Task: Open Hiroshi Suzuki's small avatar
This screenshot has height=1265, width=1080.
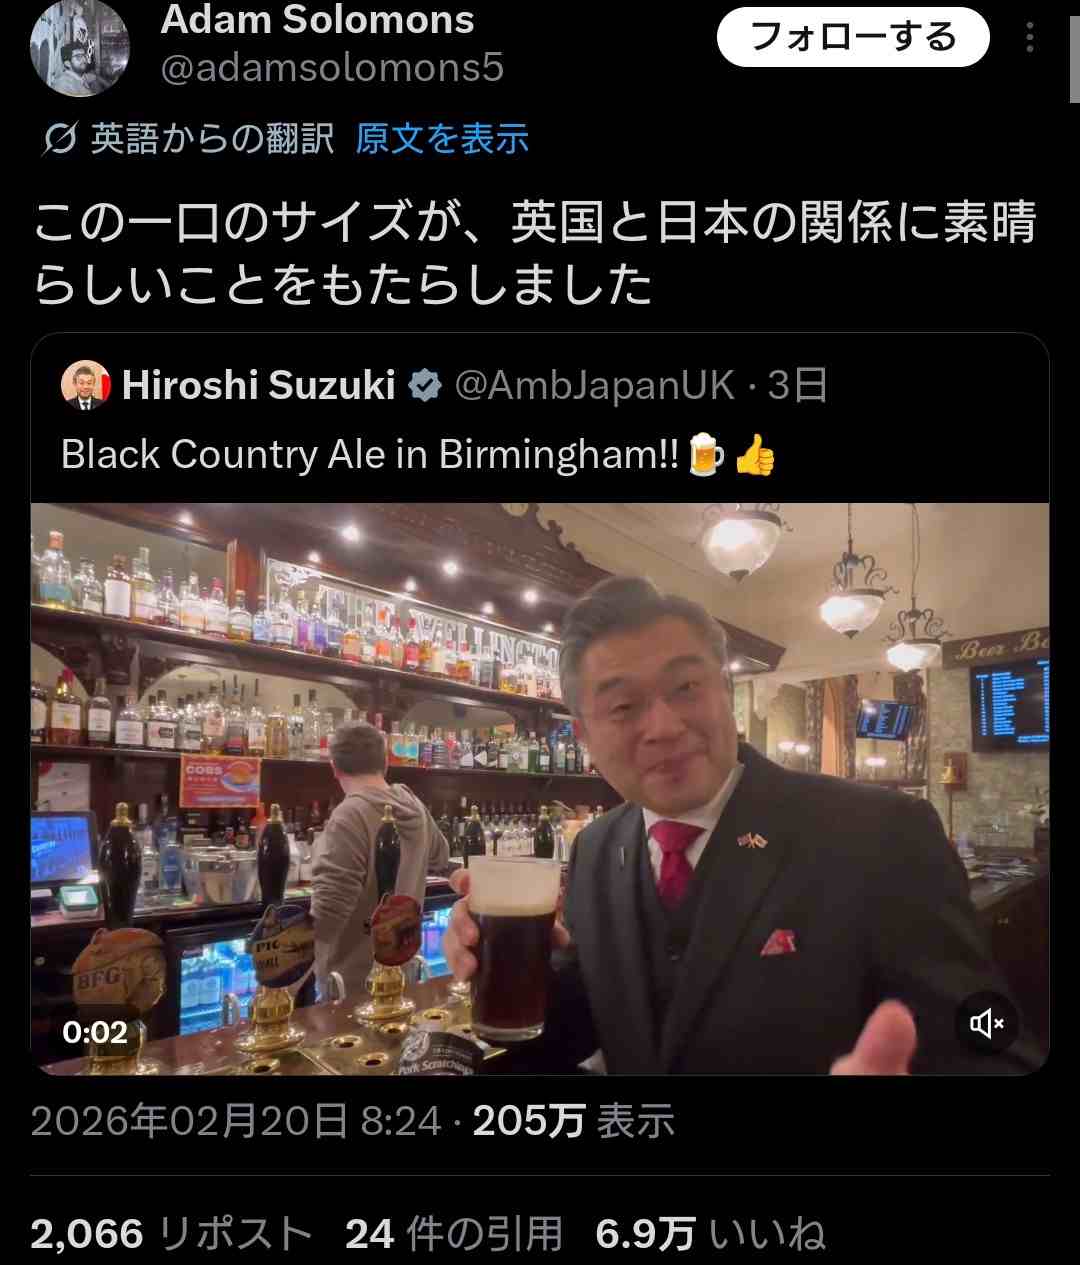Action: tap(86, 385)
